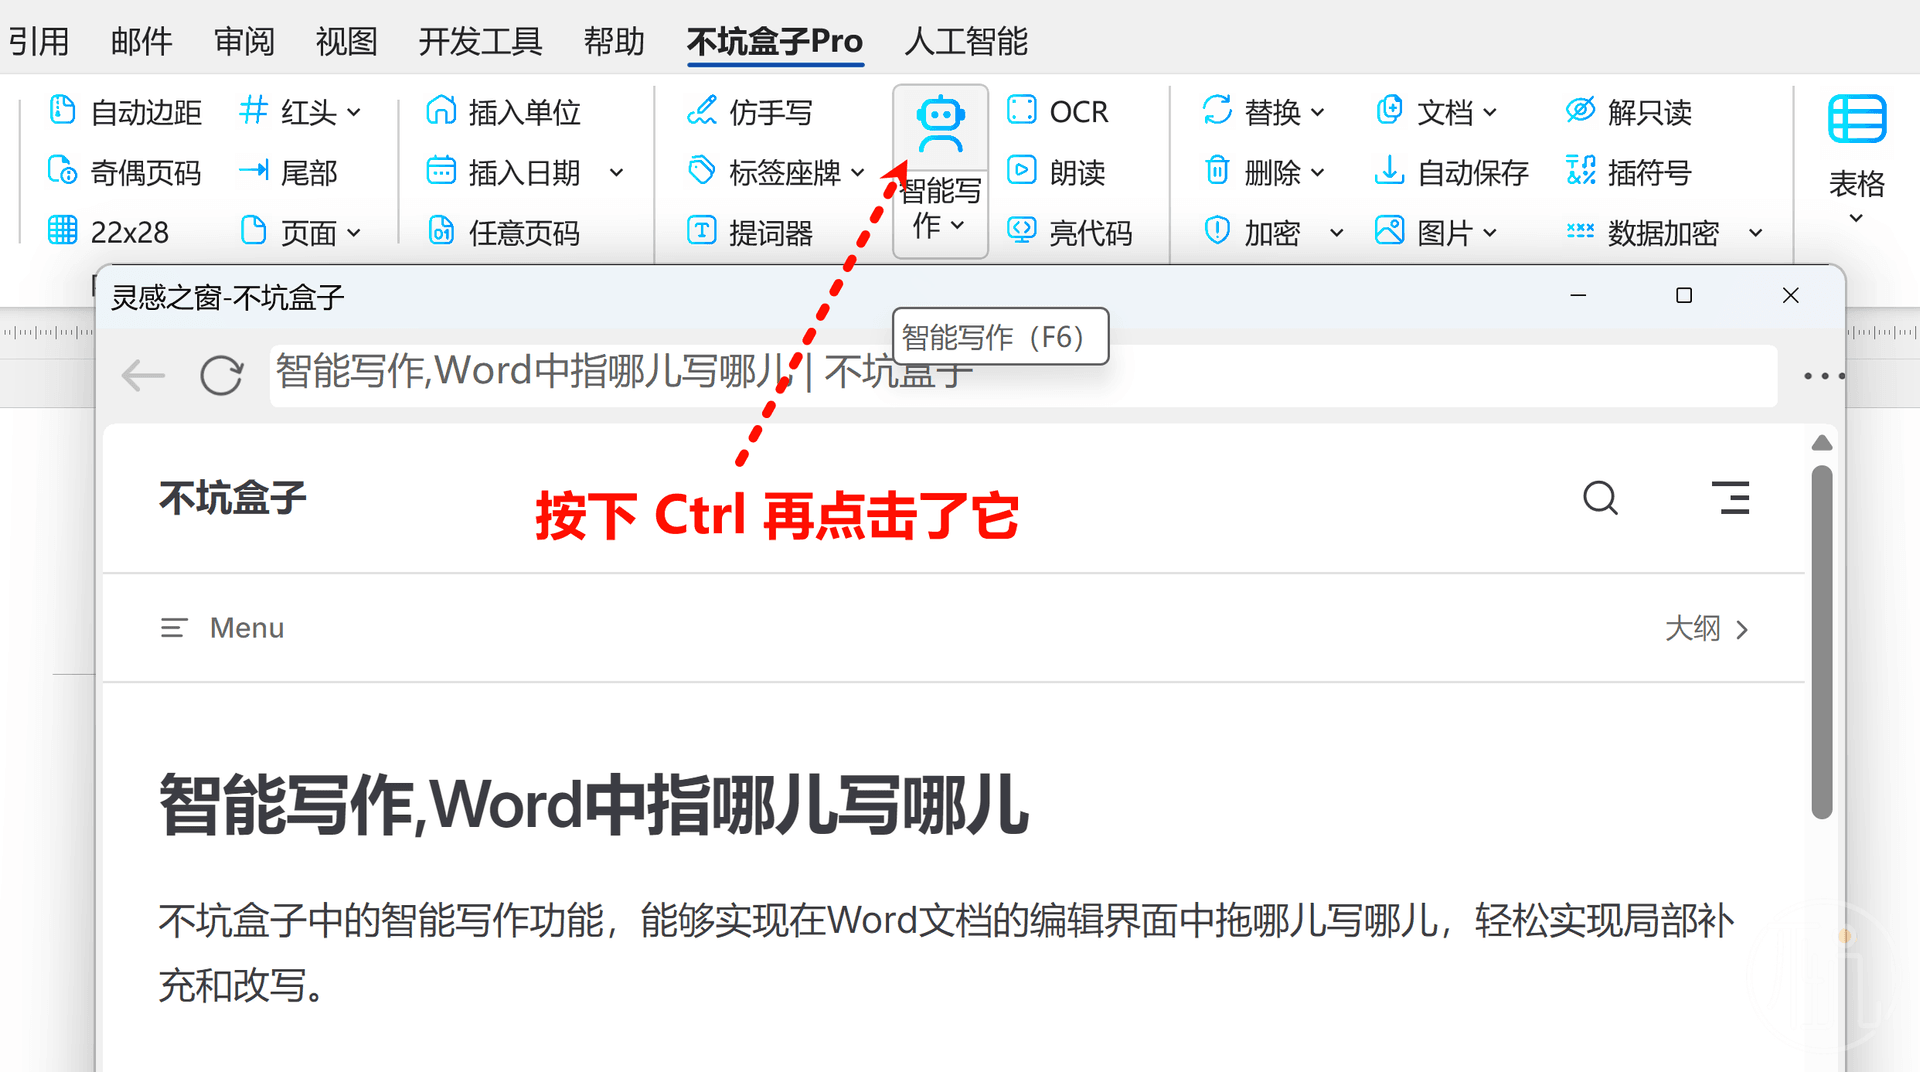The image size is (1920, 1072).
Task: Open the 帮助 ribbon tab
Action: (614, 41)
